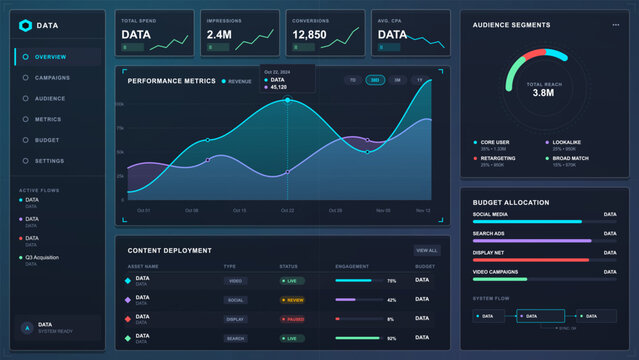
Task: Open the Impressions 2.4M stat card
Action: pos(240,33)
